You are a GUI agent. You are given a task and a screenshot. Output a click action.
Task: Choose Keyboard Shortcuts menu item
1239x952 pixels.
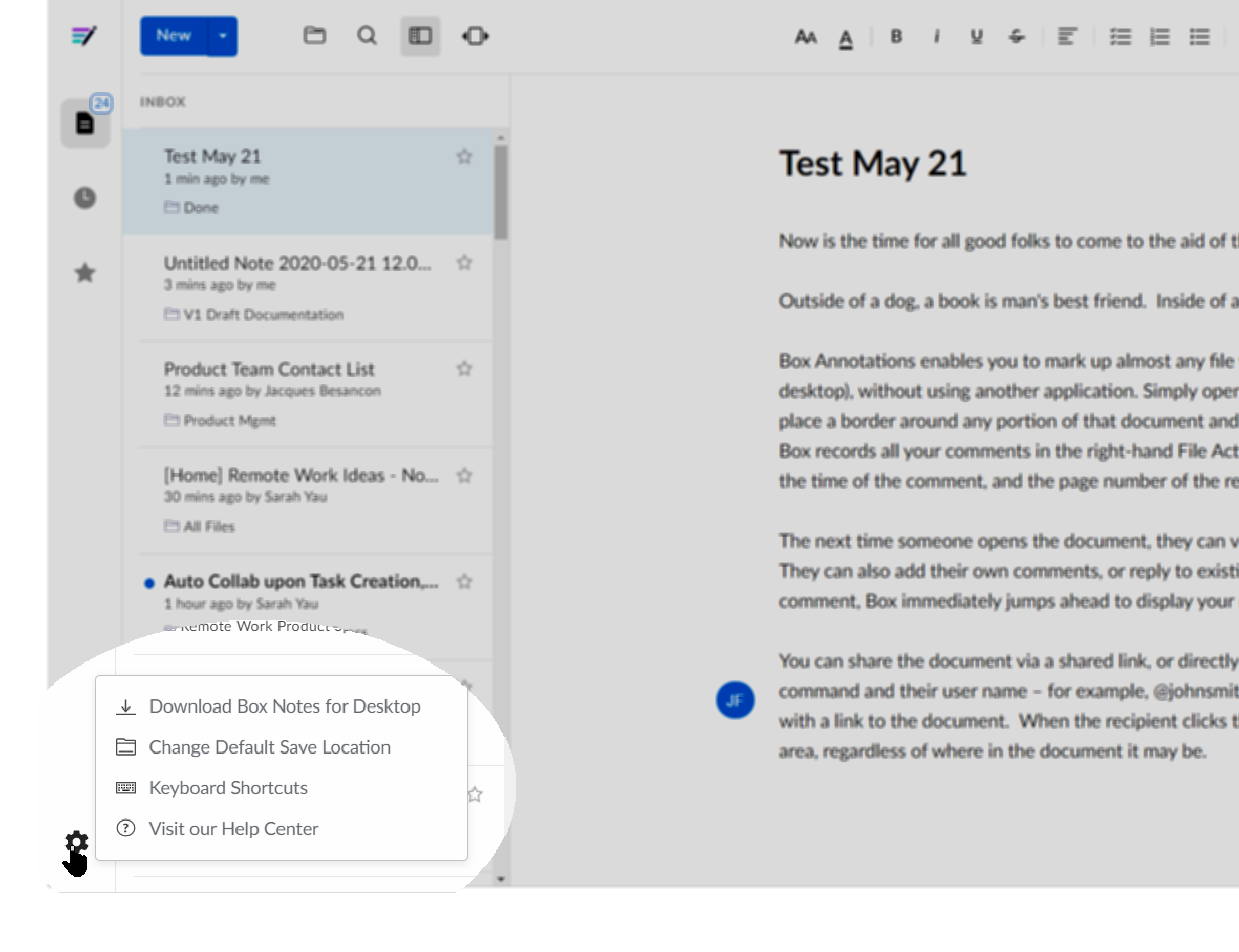click(x=228, y=788)
